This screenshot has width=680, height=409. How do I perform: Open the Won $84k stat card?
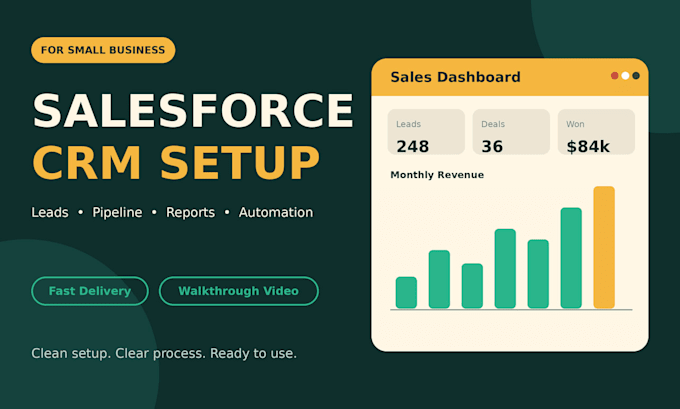(596, 132)
